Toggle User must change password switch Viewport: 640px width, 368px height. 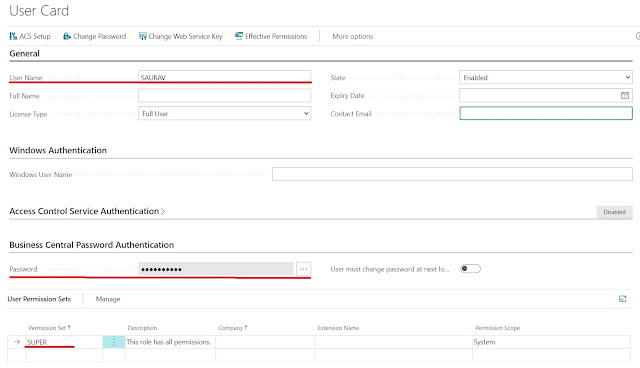pos(470,269)
